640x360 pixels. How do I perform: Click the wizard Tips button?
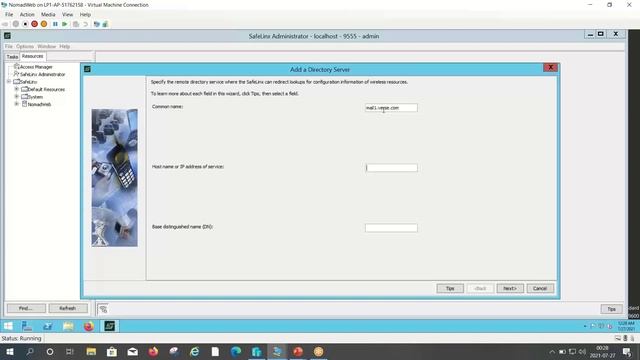450,289
